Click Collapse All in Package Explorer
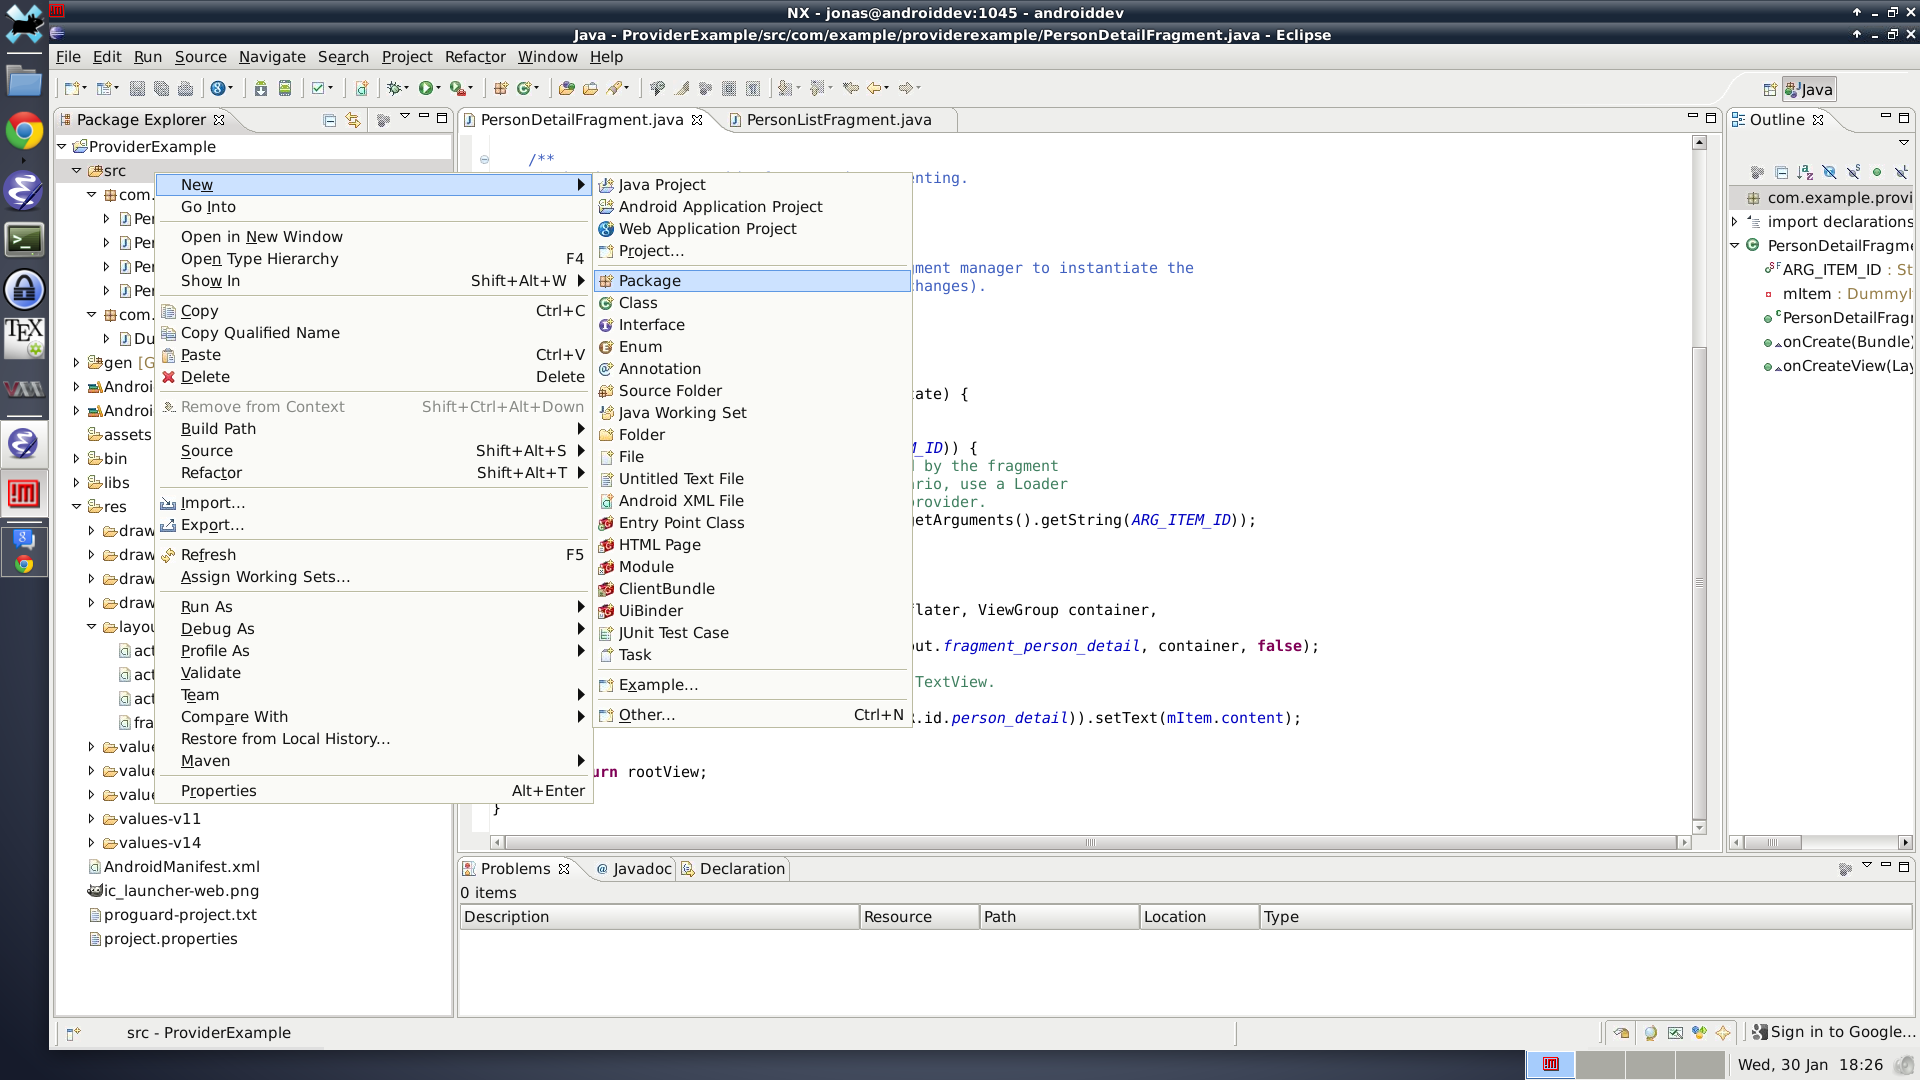 coord(329,120)
